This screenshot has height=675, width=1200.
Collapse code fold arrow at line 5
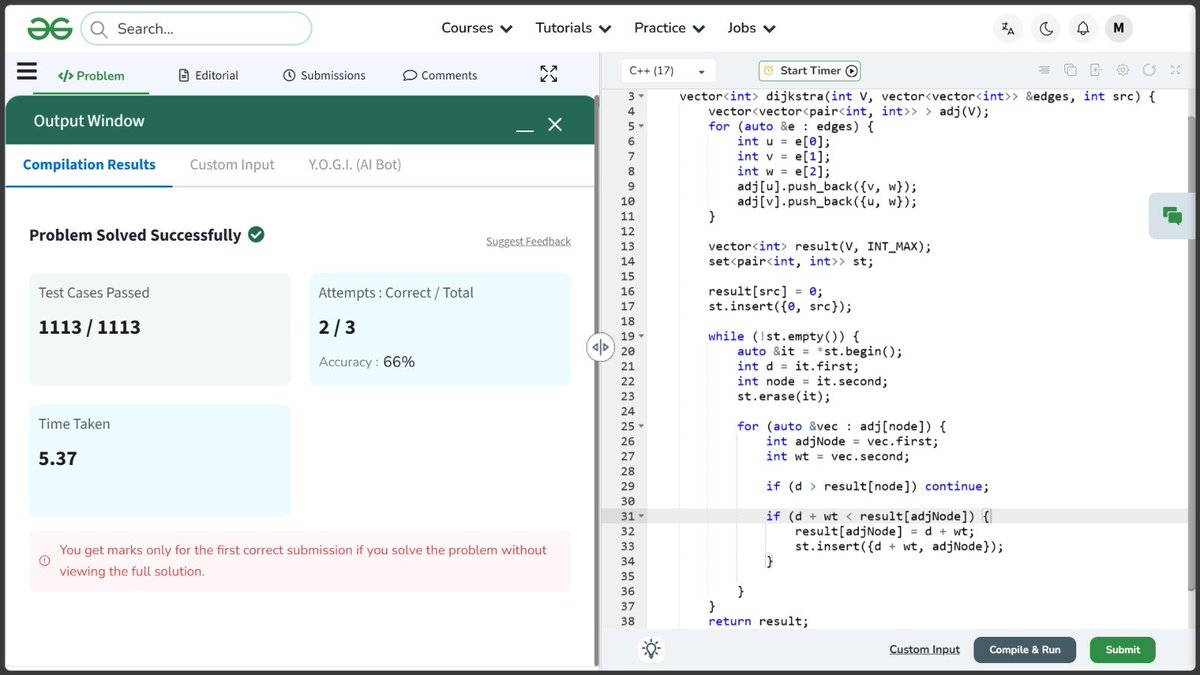[641, 126]
